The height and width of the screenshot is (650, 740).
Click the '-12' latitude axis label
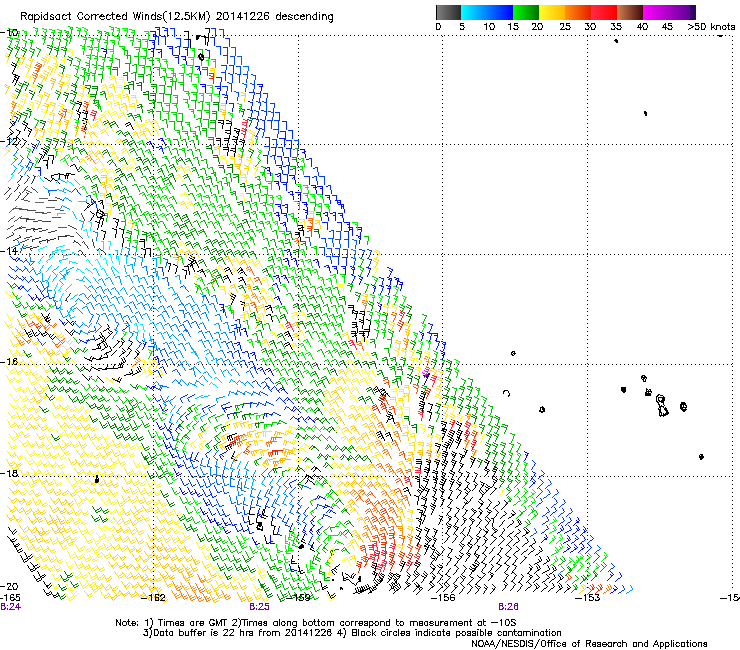point(9,142)
